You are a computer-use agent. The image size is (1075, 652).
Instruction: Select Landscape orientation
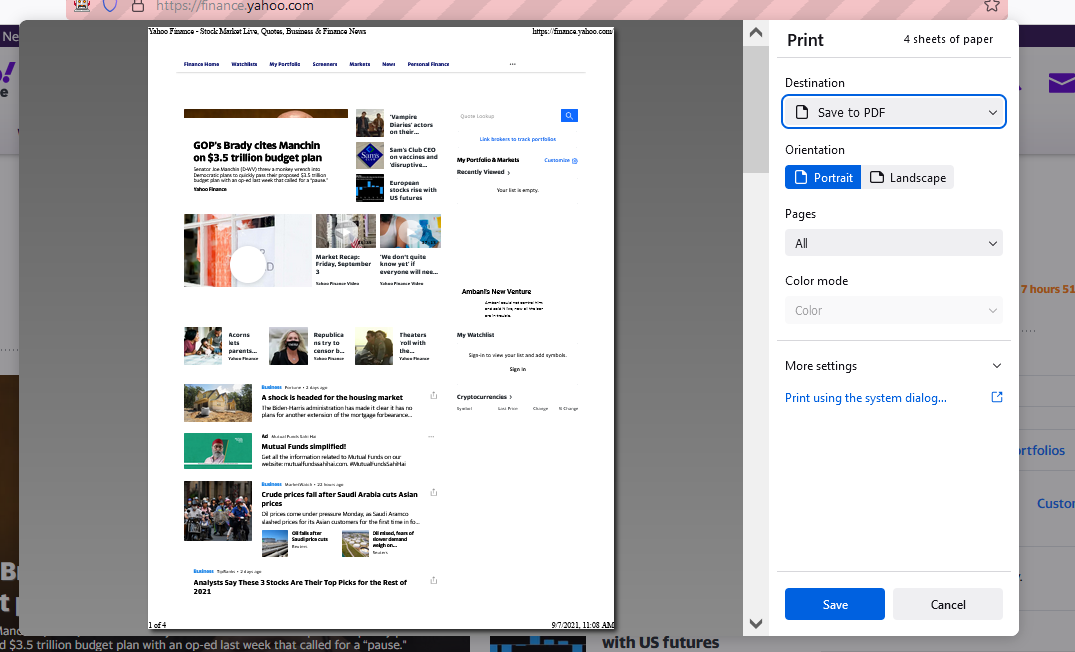coord(907,178)
